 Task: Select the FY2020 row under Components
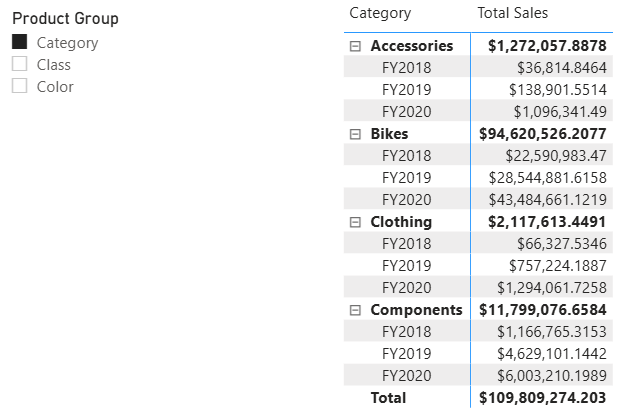click(406, 376)
